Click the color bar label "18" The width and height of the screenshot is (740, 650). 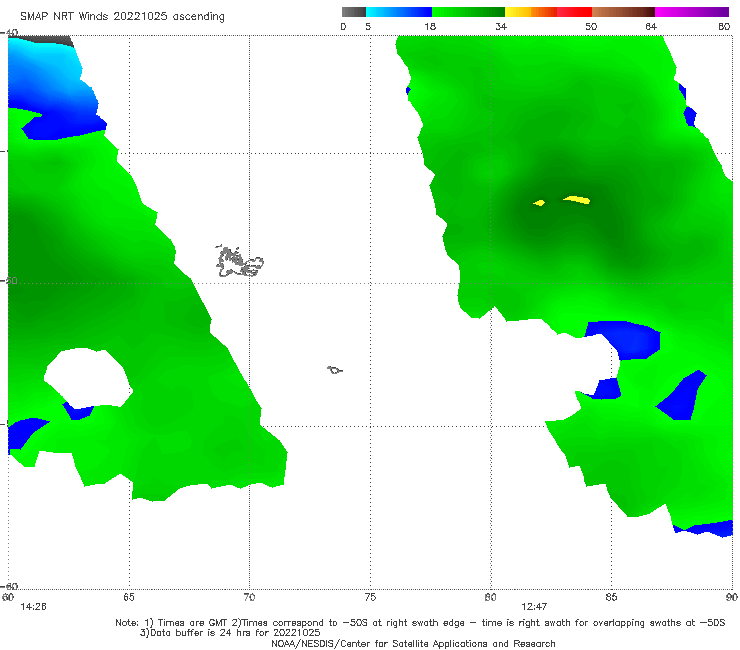(430, 27)
